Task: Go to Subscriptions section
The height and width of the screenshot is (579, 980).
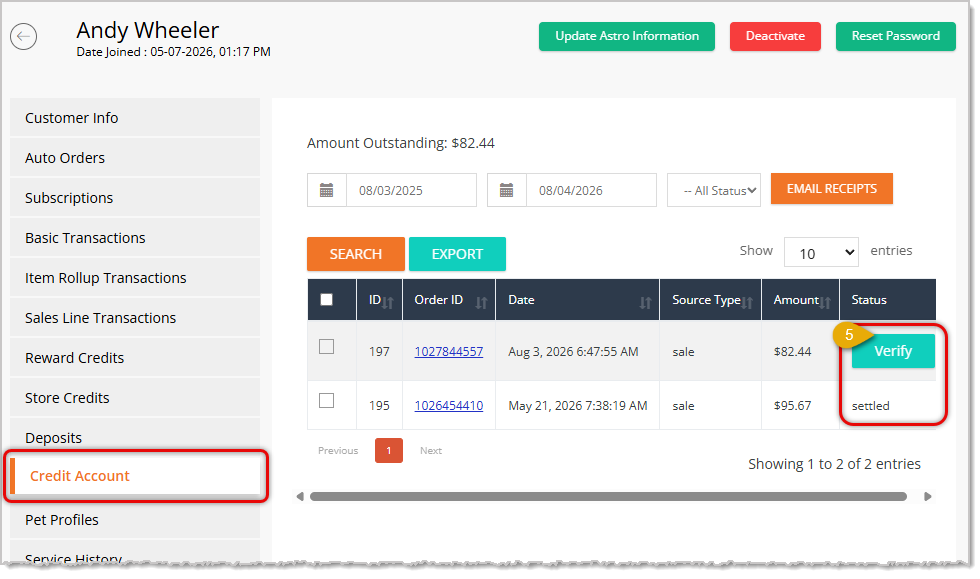Action: click(x=135, y=198)
